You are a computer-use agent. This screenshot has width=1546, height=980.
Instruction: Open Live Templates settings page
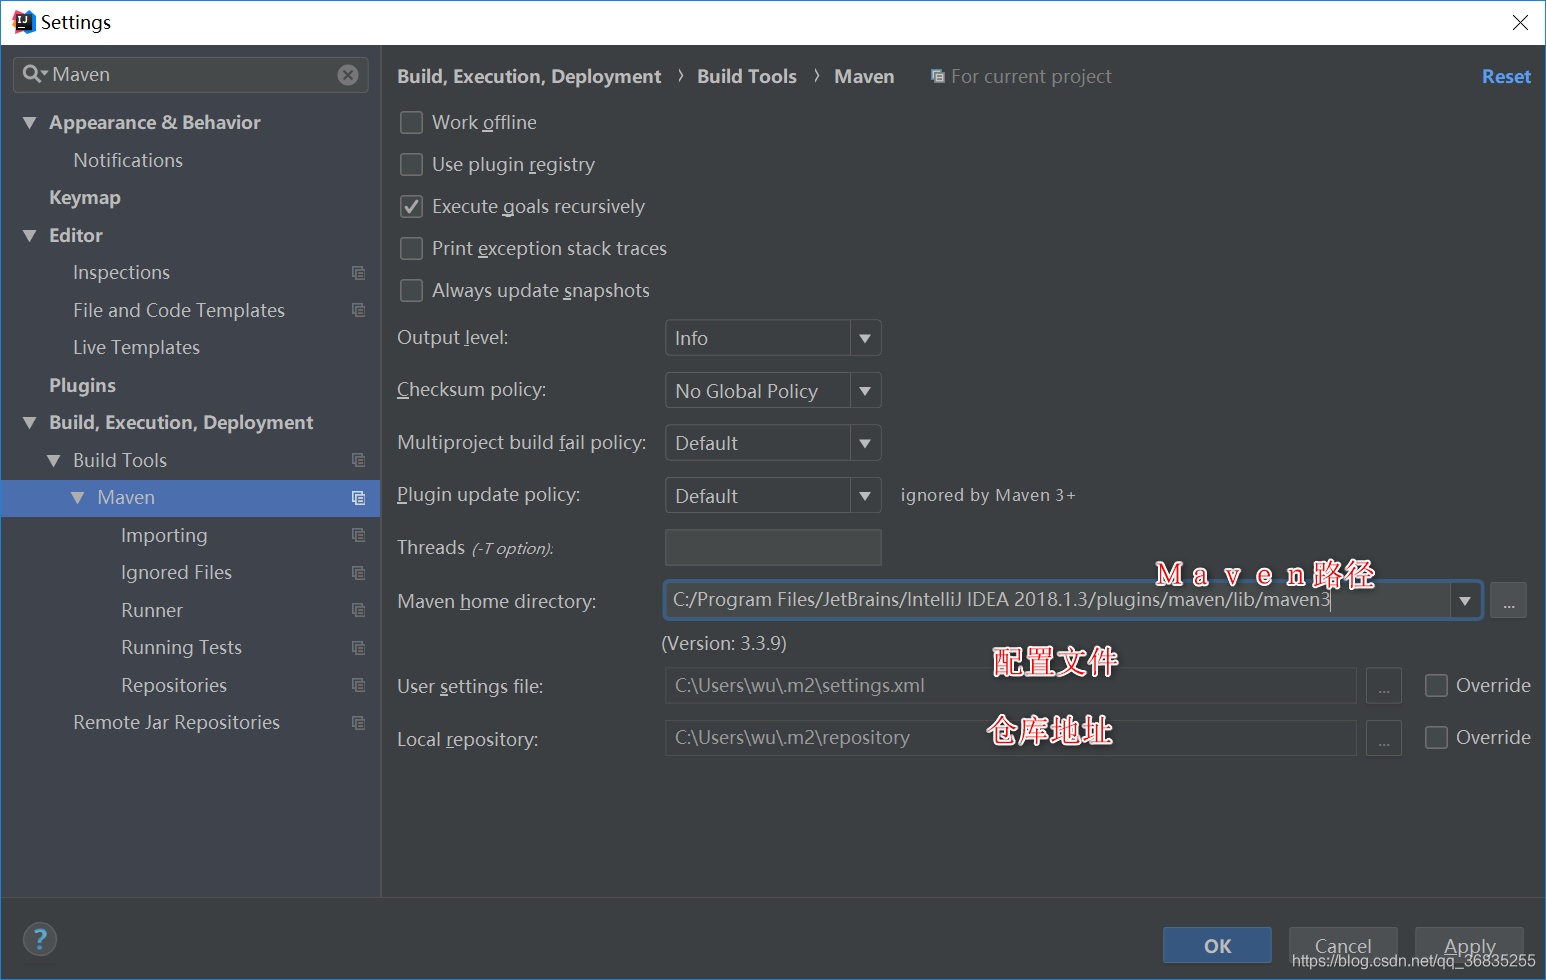click(x=136, y=348)
